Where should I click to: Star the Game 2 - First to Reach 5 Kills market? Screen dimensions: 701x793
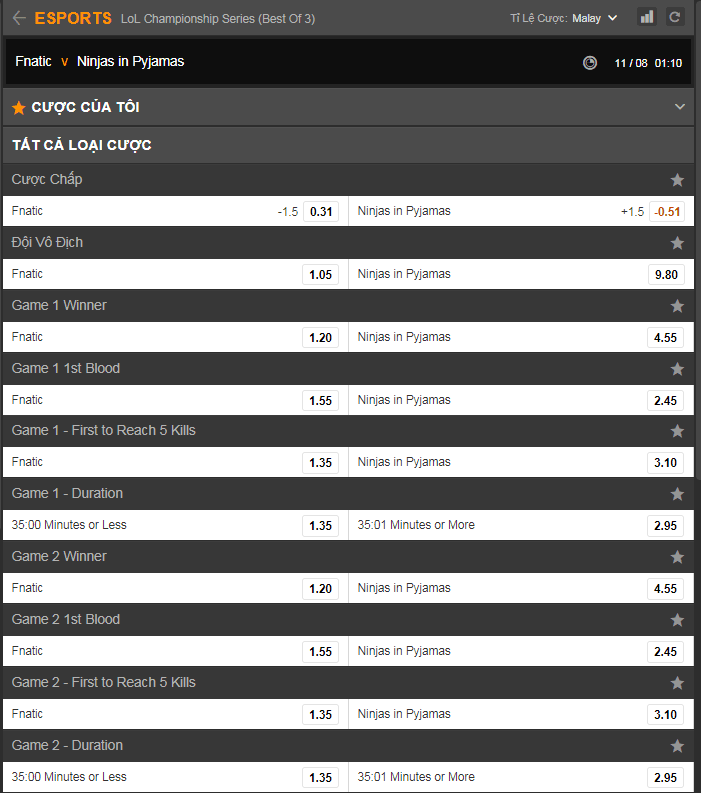point(677,683)
